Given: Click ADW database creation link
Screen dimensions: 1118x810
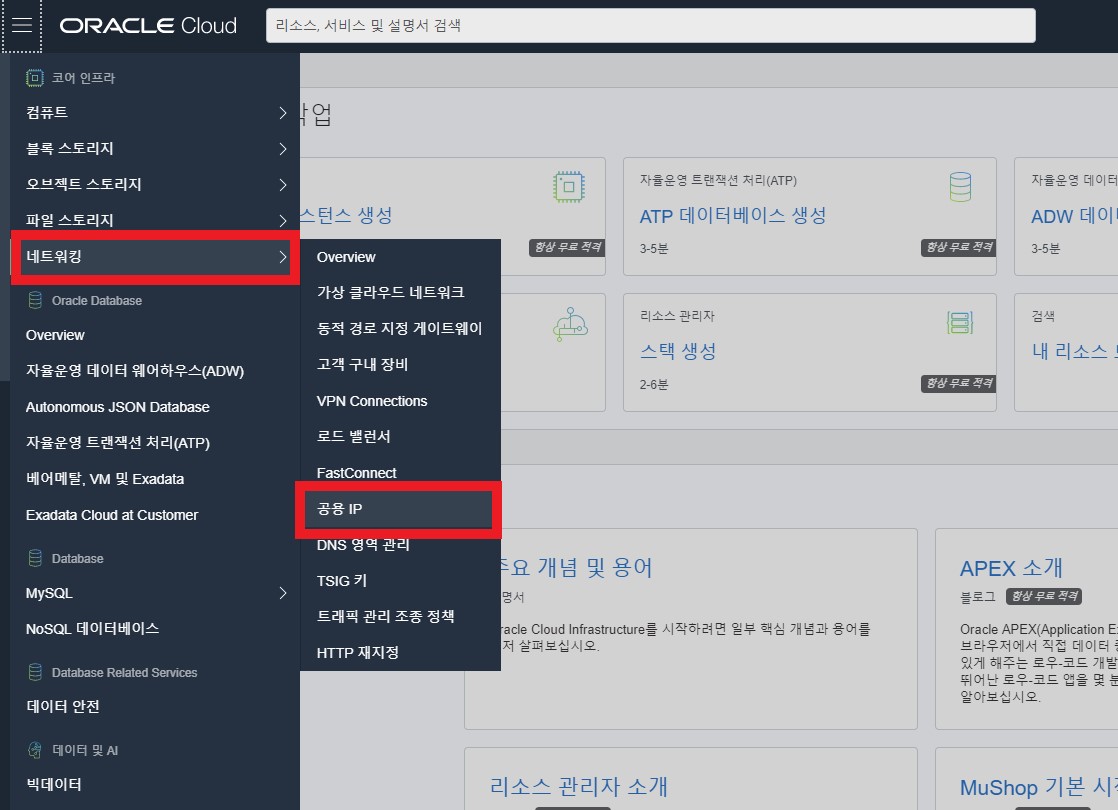Looking at the screenshot, I should coord(1075,216).
